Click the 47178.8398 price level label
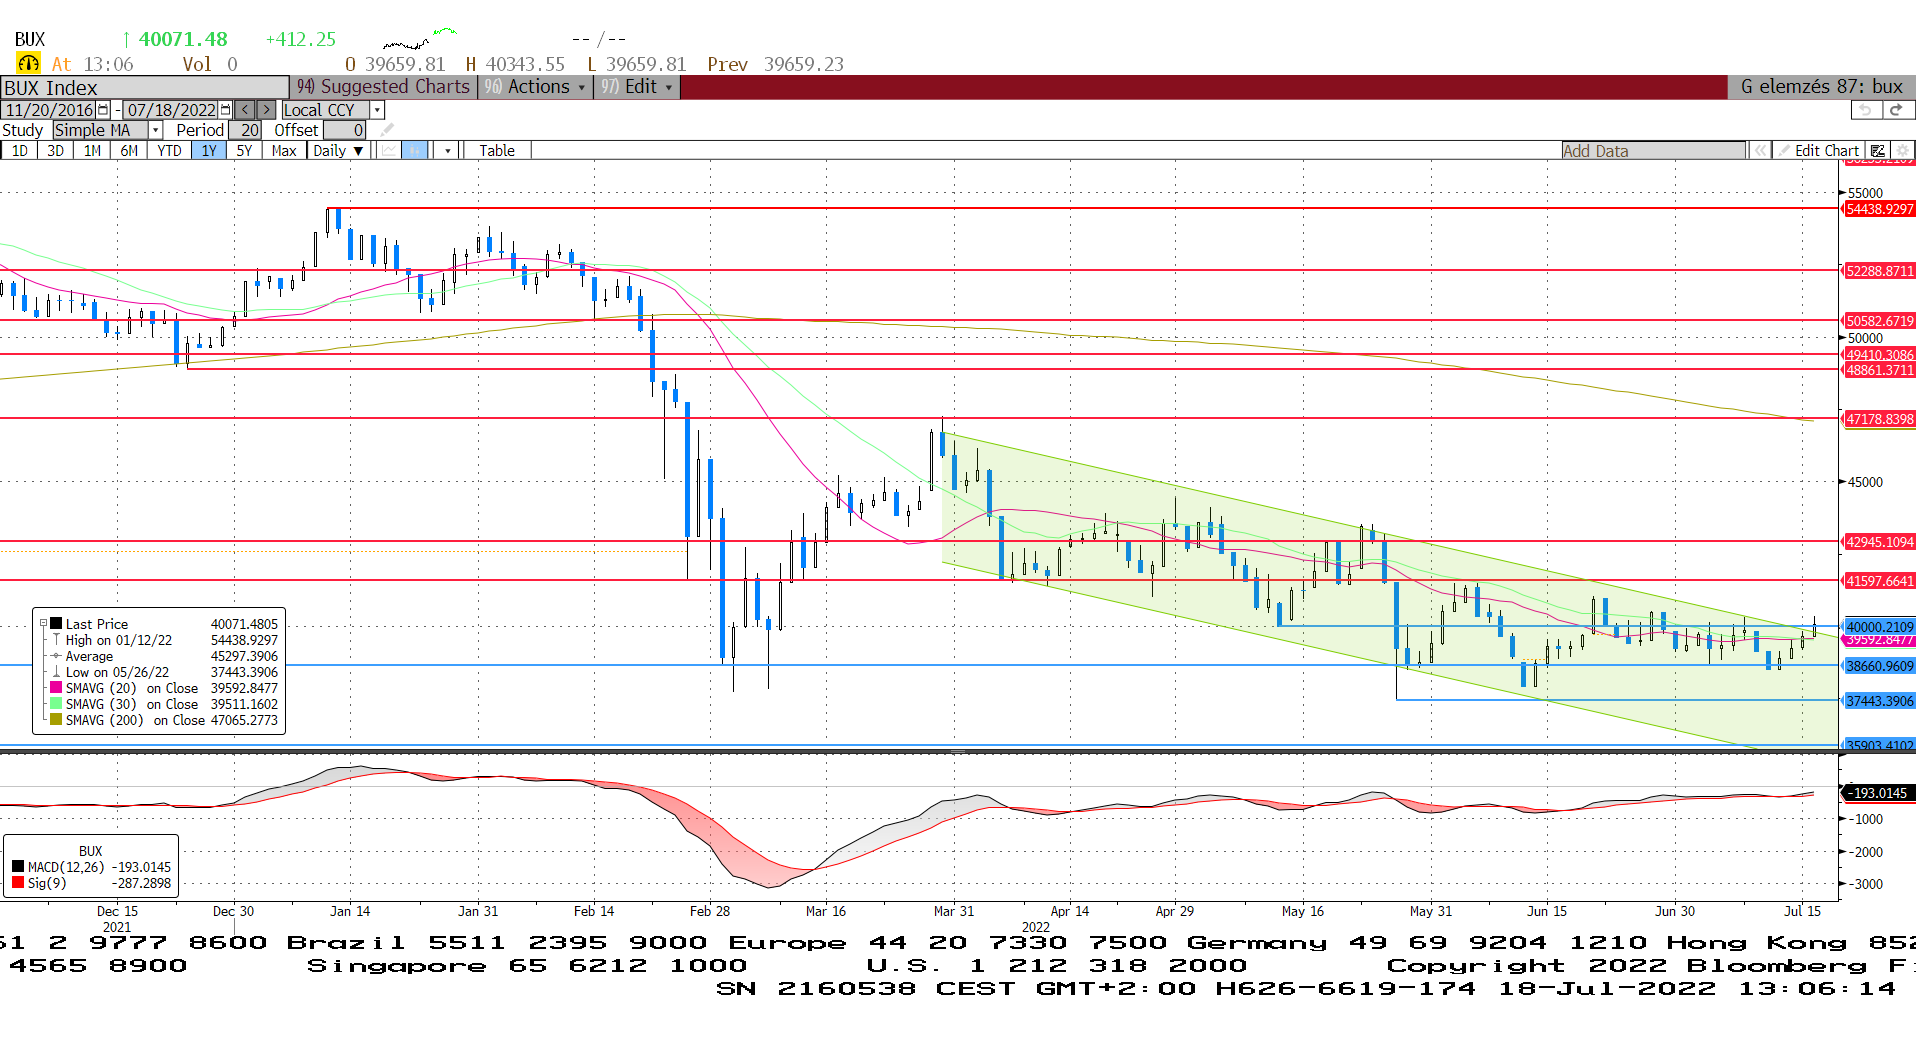This screenshot has height=1044, width=1916. [1880, 419]
